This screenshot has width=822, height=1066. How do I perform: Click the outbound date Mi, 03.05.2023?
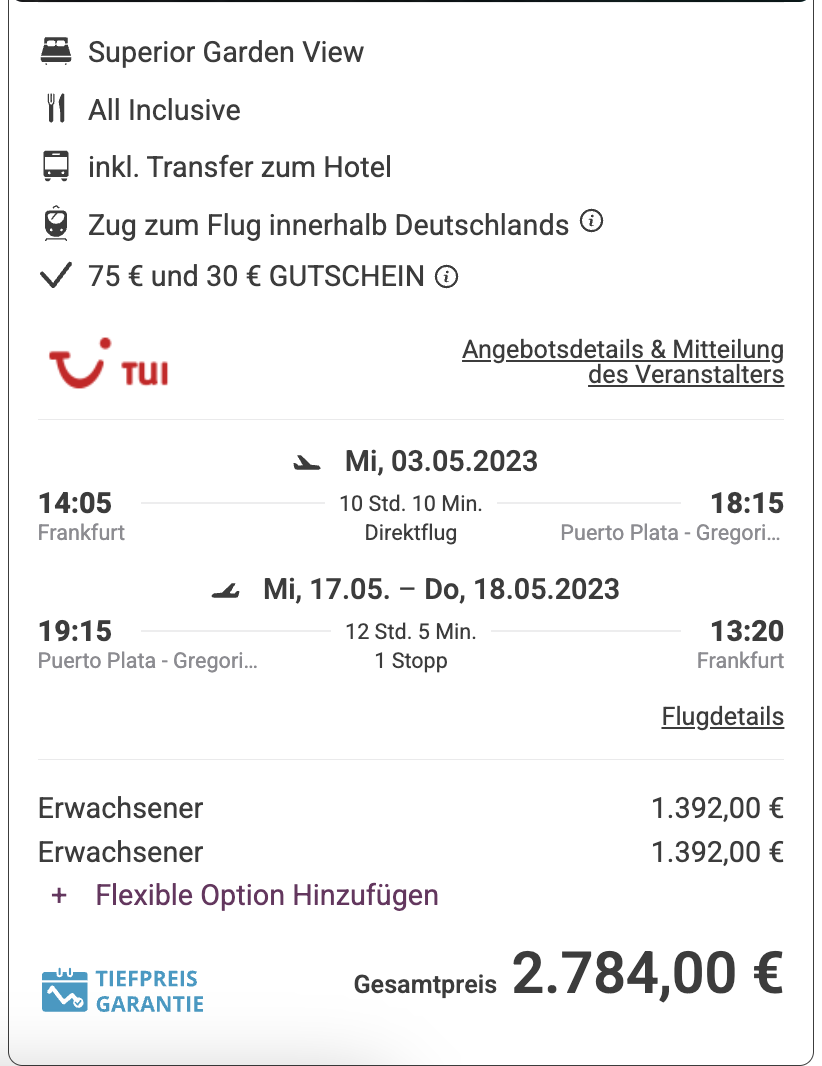pyautogui.click(x=441, y=461)
